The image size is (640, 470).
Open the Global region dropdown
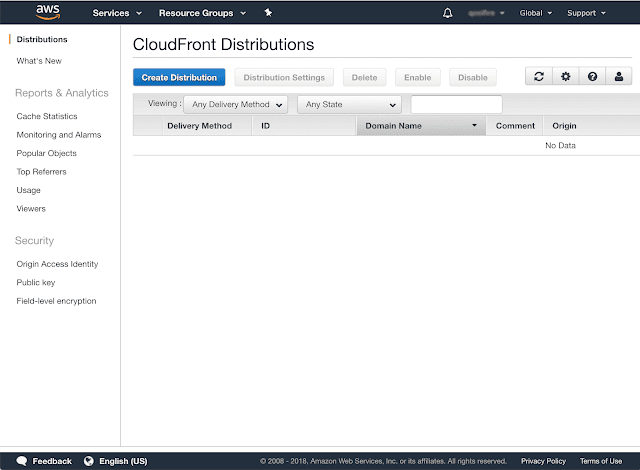[536, 13]
